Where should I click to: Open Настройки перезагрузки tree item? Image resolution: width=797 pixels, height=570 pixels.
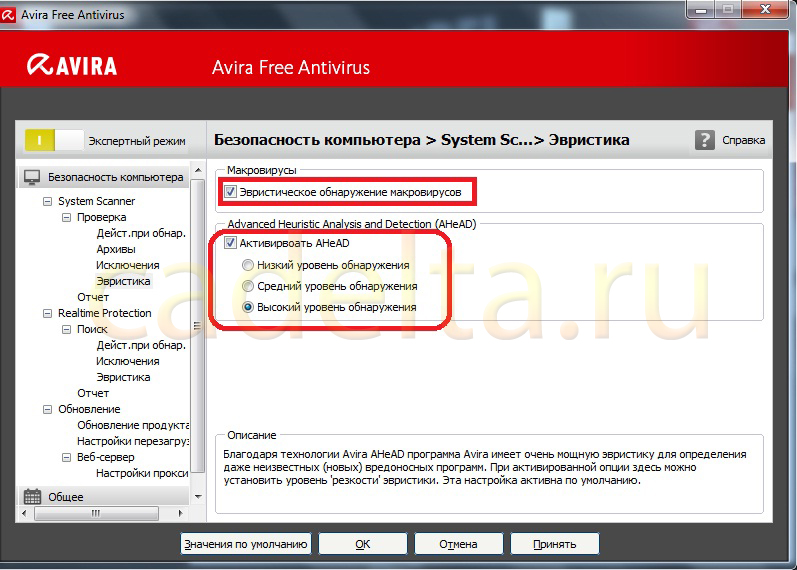click(x=133, y=441)
